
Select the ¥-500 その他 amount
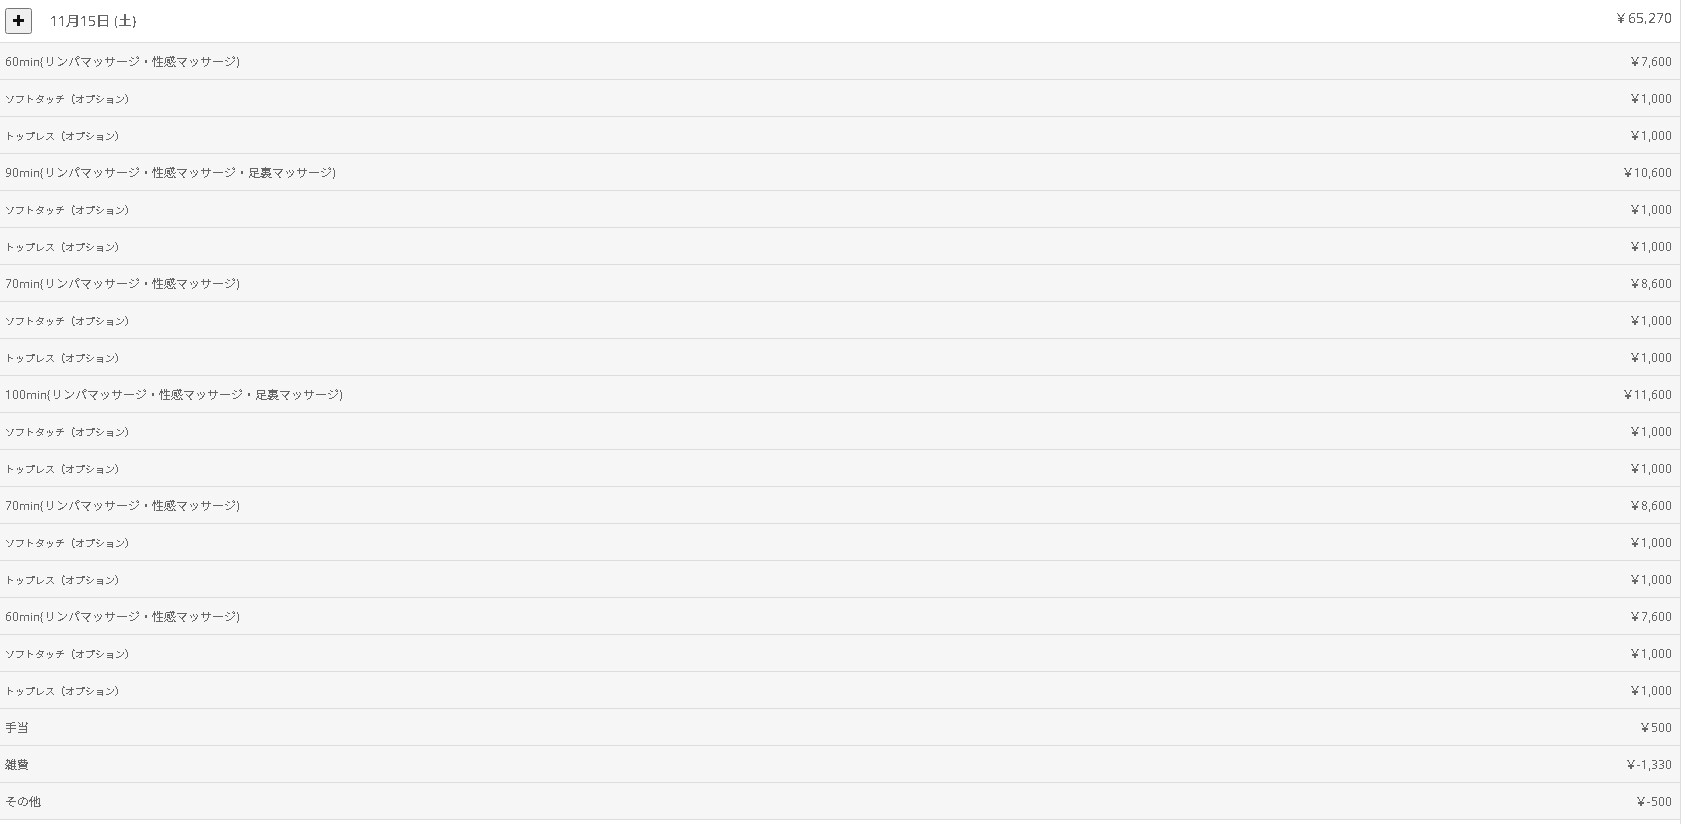coord(1653,802)
